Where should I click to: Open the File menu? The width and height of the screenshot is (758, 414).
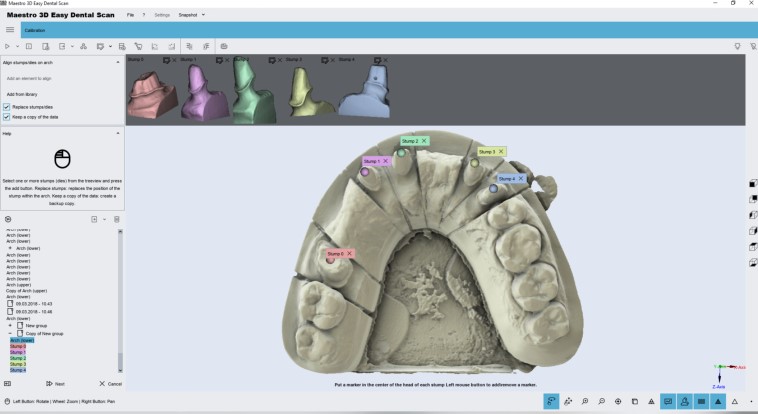(x=131, y=15)
